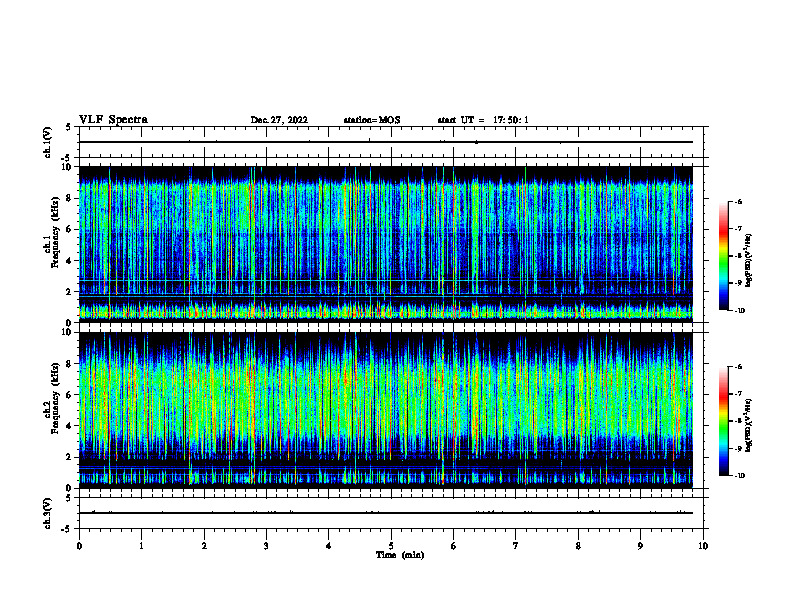This screenshot has height=612, width=792.
Task: Select the "start UT = 17:50: 1" text
Action: [483, 120]
